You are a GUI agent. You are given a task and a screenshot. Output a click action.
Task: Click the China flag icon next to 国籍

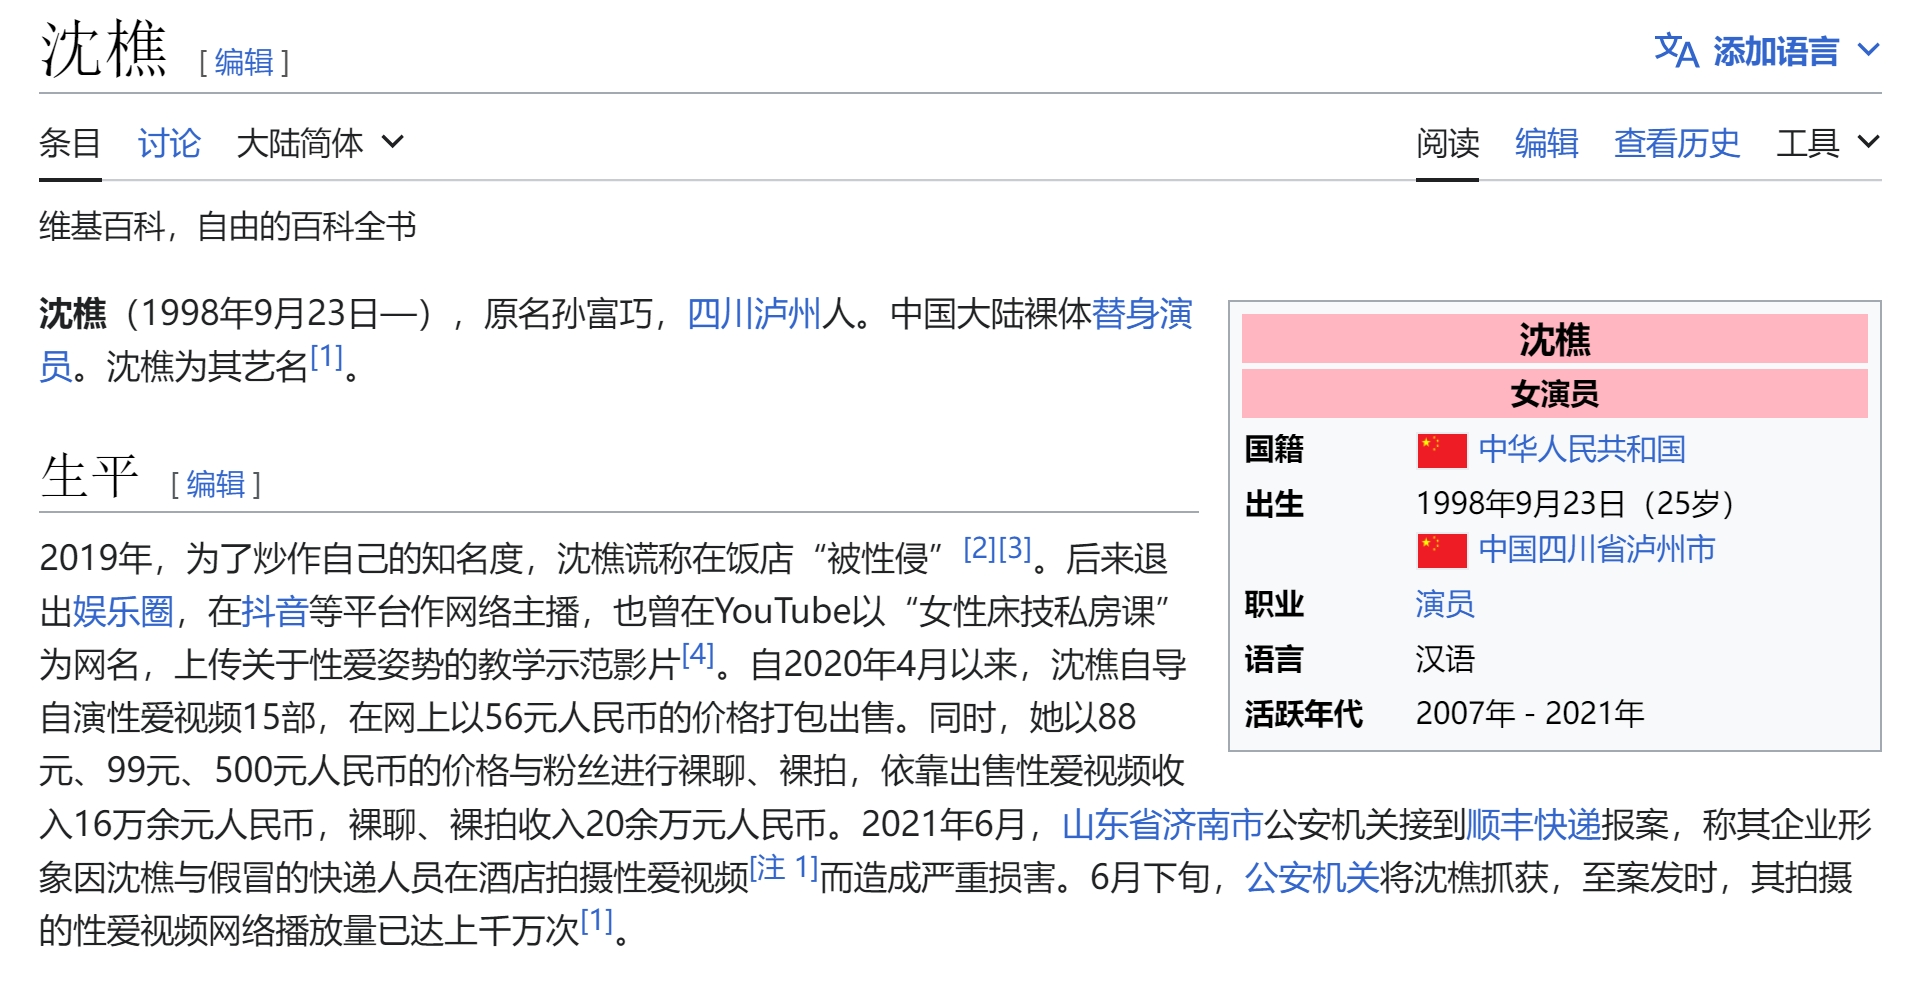click(1441, 450)
